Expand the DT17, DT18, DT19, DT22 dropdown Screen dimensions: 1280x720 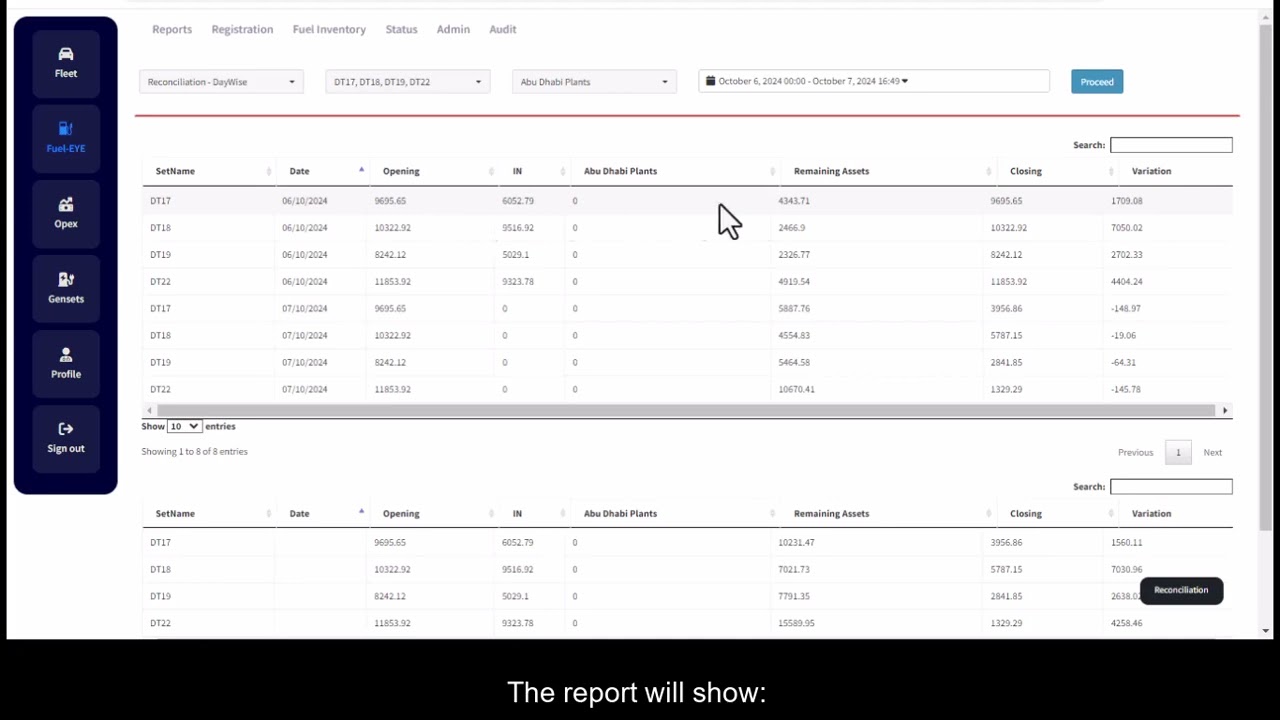click(408, 82)
